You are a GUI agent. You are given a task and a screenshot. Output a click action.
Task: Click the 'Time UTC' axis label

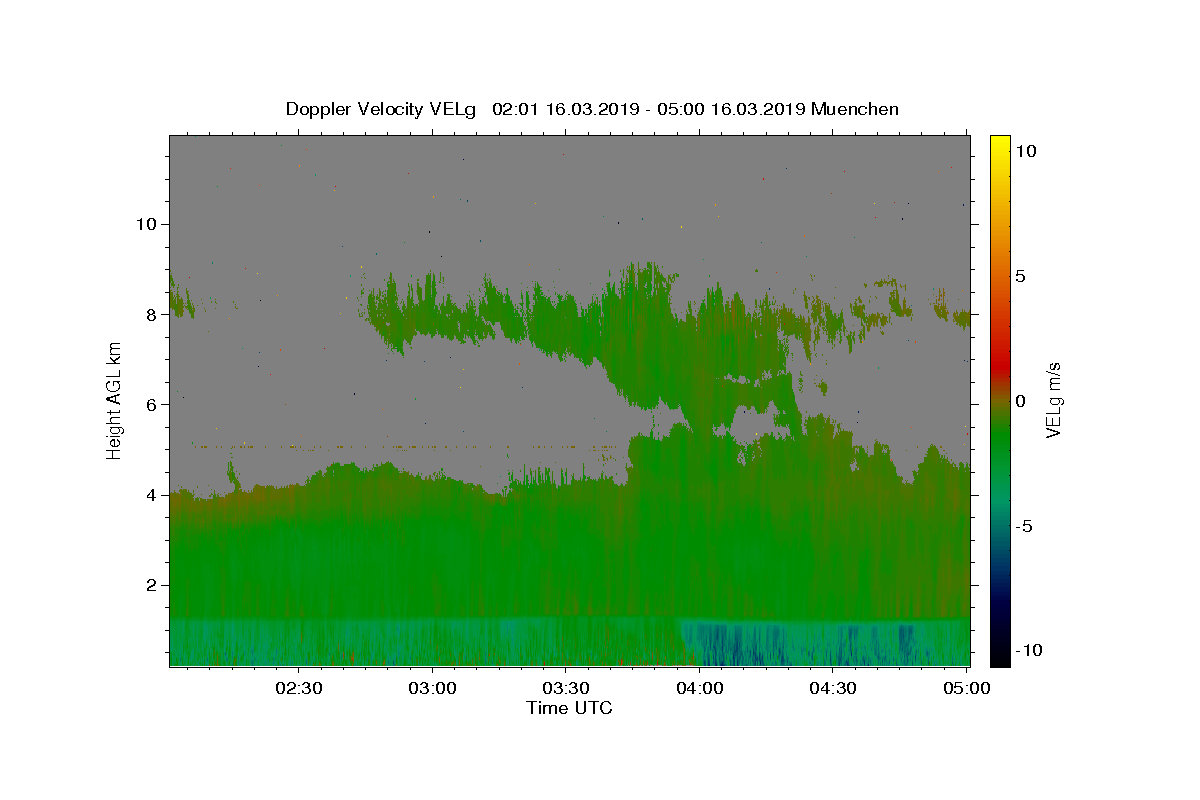[x=569, y=708]
